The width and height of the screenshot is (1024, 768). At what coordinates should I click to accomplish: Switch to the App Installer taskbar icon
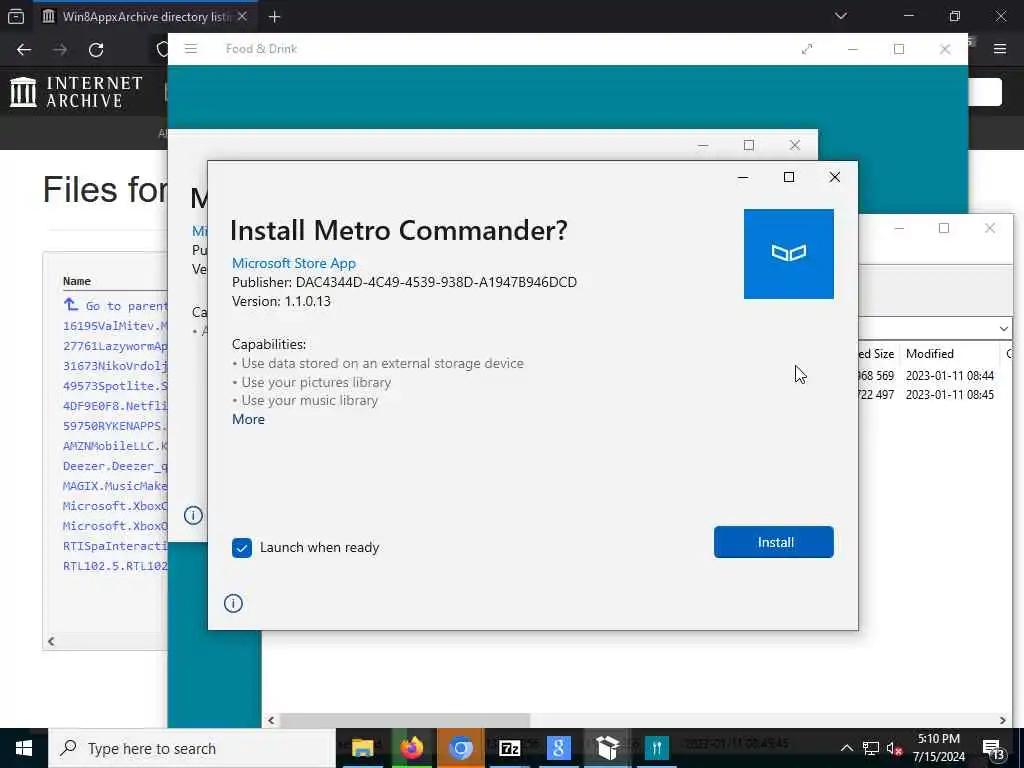(607, 748)
